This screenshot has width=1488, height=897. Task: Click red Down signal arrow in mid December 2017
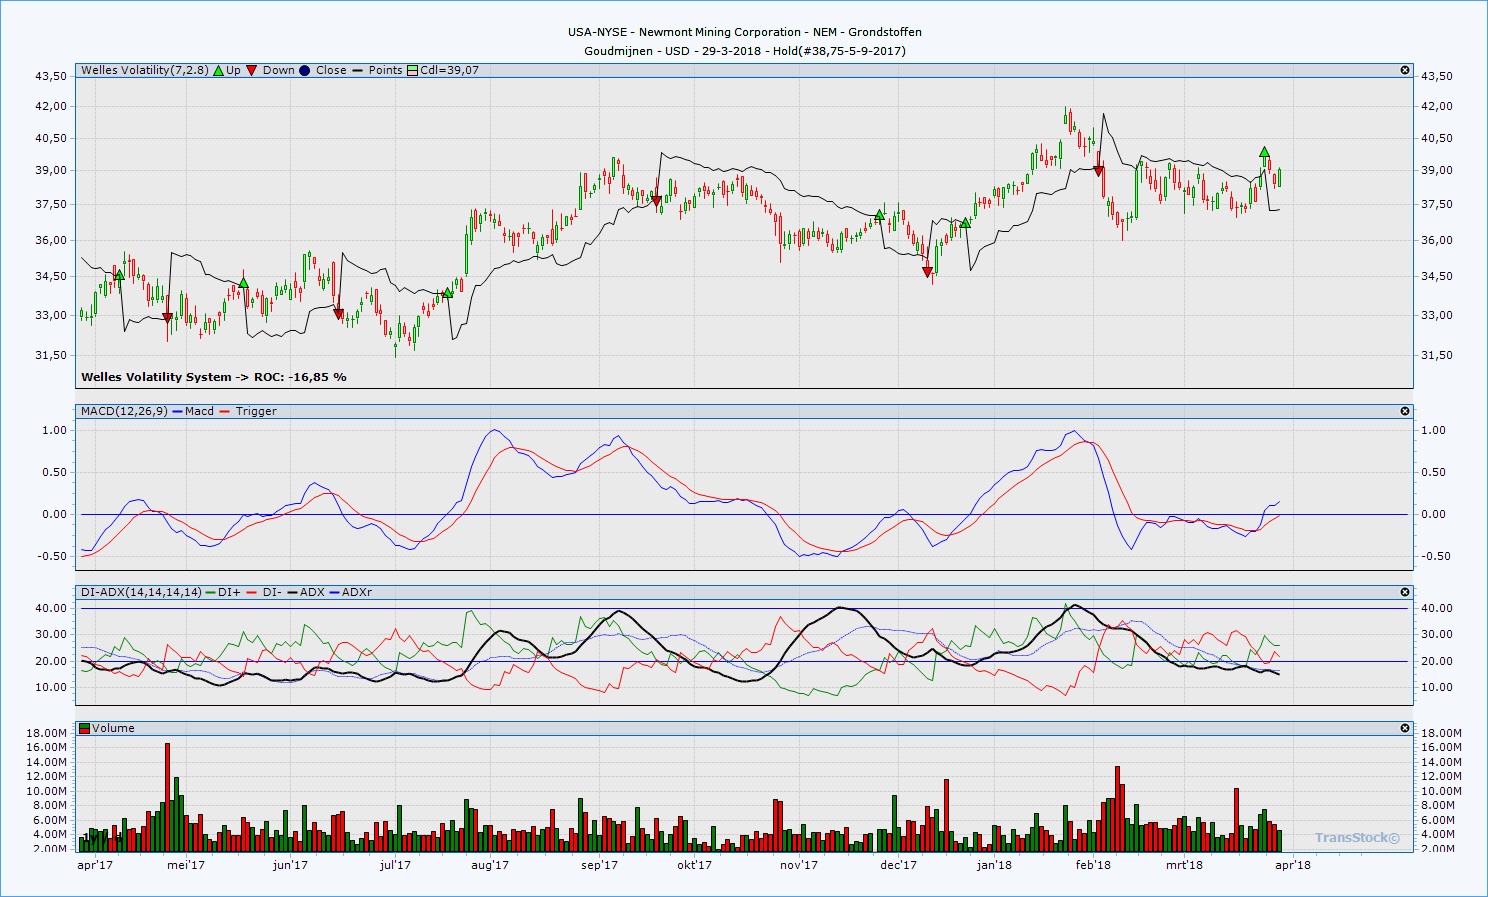[x=927, y=272]
